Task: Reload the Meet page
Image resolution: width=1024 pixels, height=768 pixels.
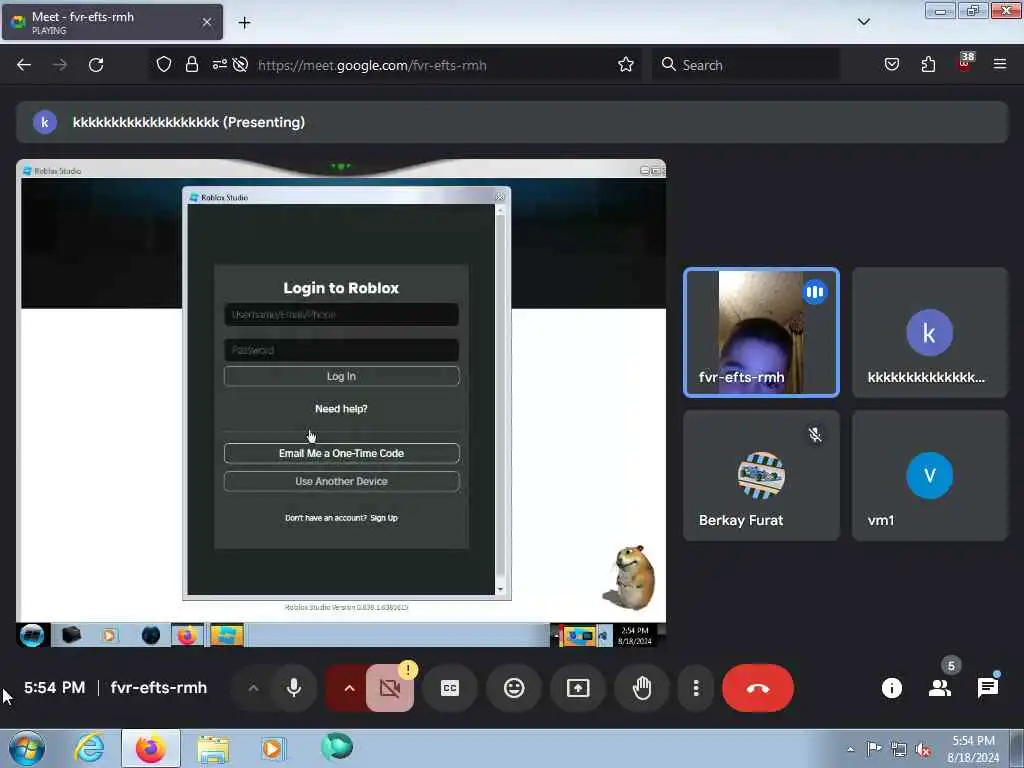Action: click(96, 65)
